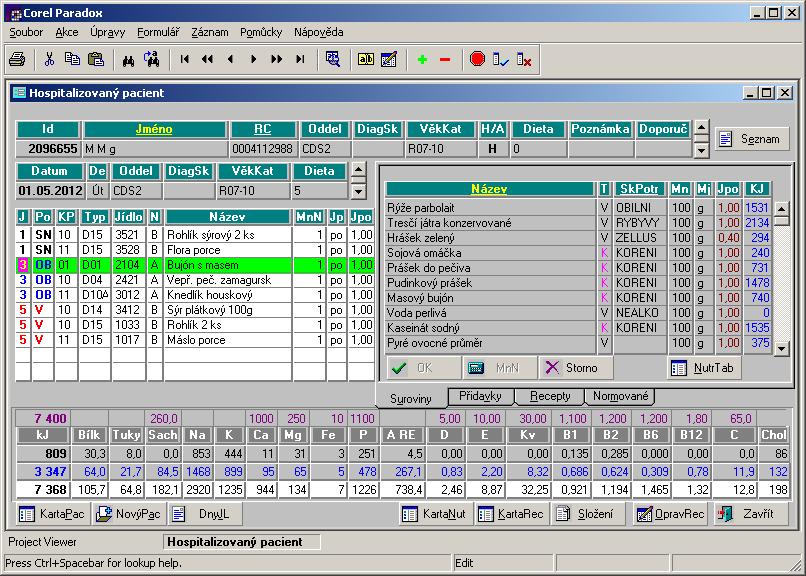Image resolution: width=806 pixels, height=576 pixels.
Task: Click the post record checkmark icon
Action: click(x=500, y=60)
